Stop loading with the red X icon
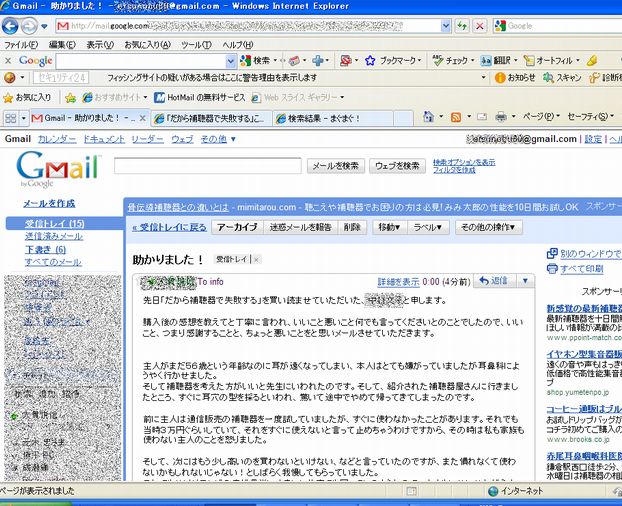Image resolution: width=622 pixels, height=506 pixels. coord(480,26)
